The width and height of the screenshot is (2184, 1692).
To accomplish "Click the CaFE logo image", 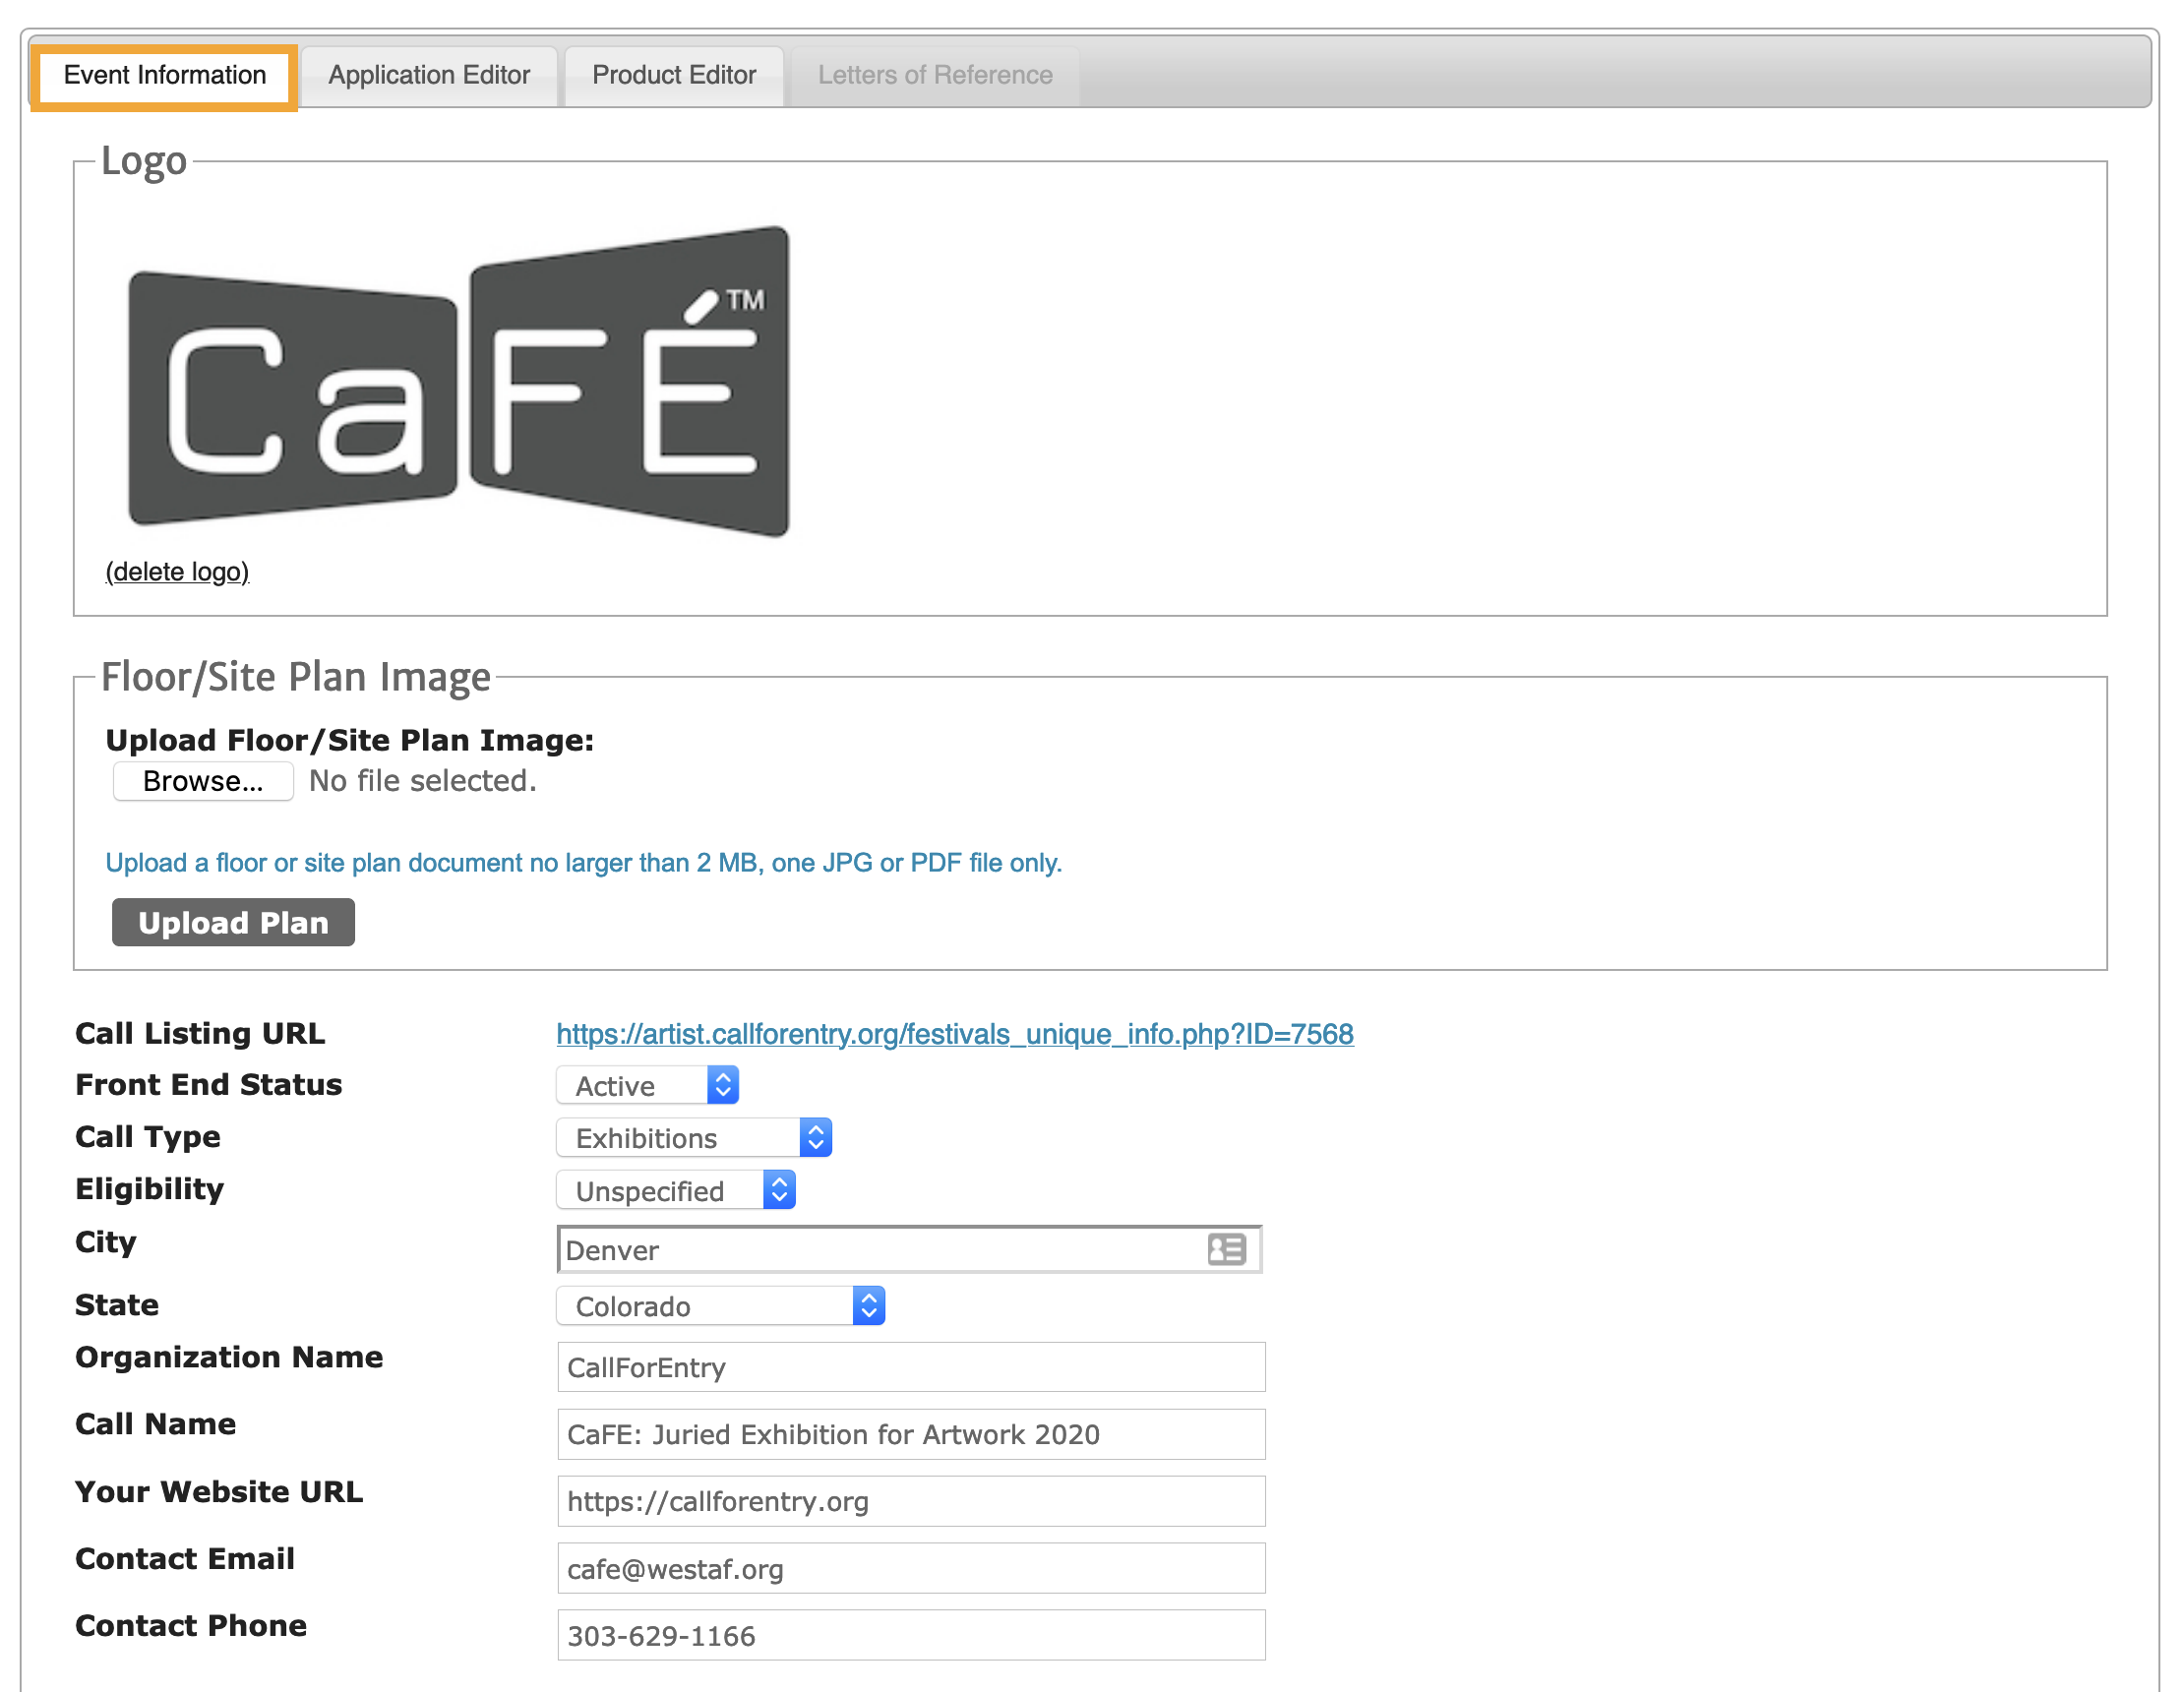I will [459, 381].
